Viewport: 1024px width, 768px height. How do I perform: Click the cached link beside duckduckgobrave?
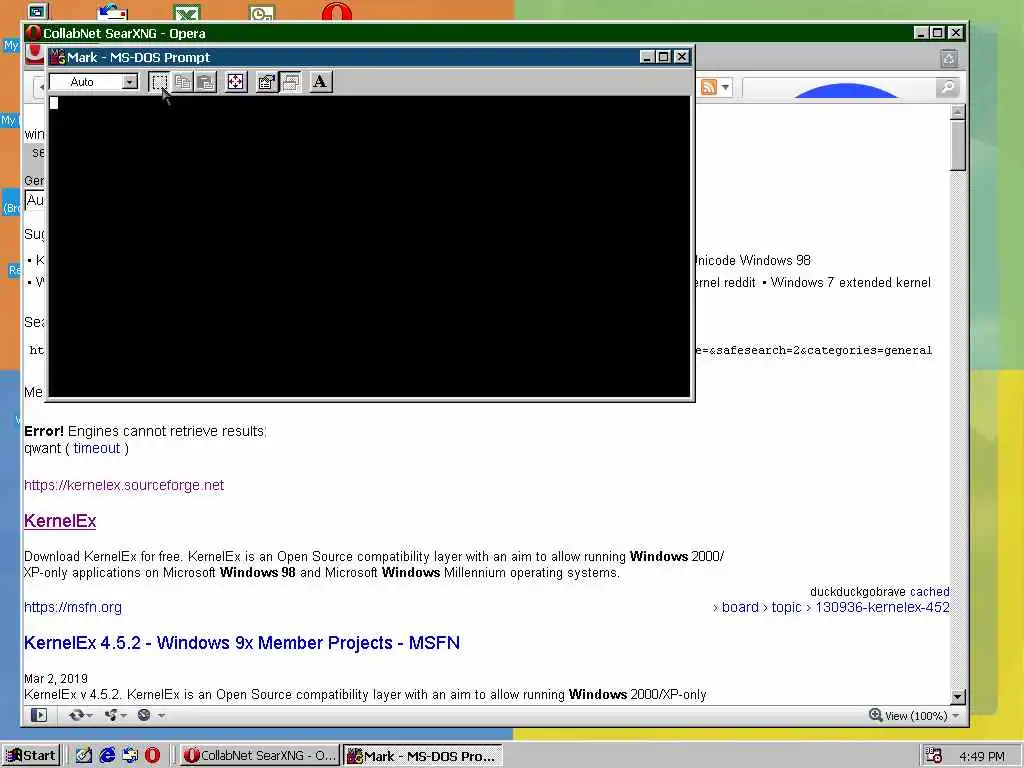coord(929,592)
